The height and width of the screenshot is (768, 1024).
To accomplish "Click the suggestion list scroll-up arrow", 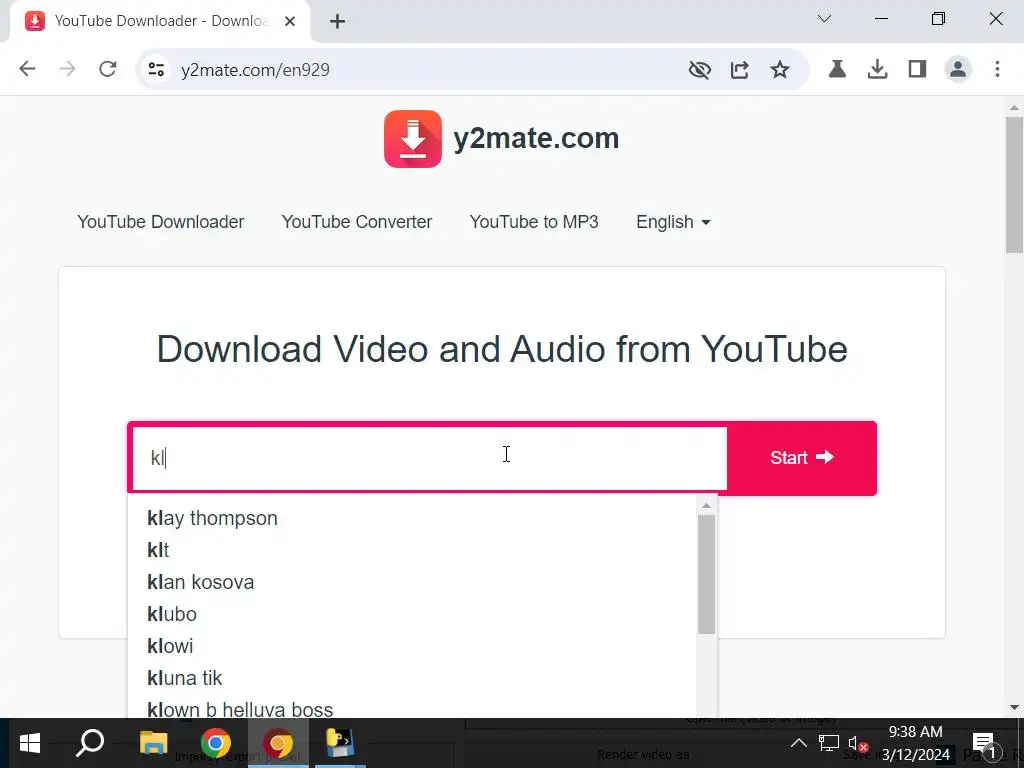I will 706,505.
